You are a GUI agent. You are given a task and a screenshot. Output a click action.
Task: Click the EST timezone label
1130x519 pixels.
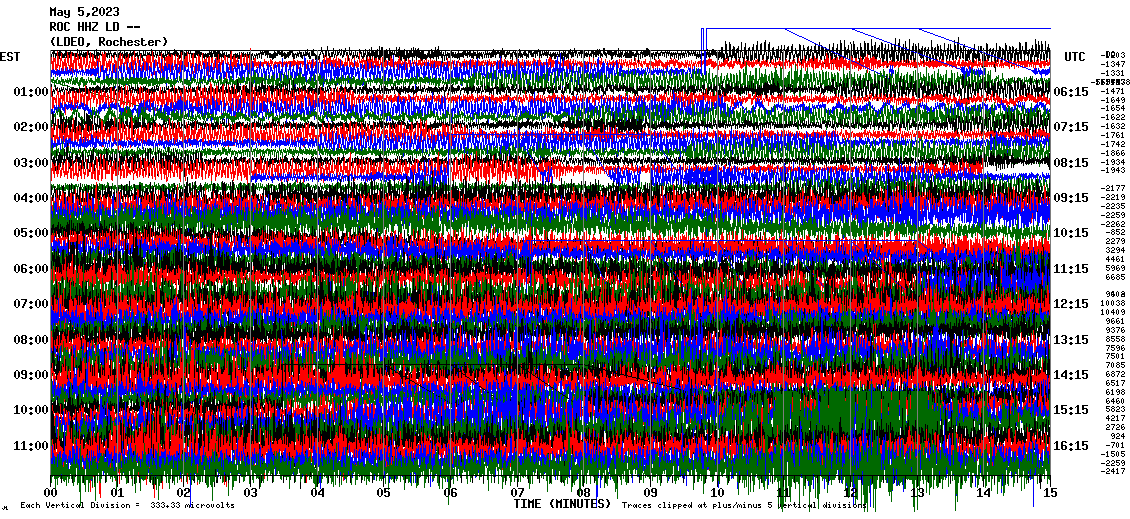click(x=10, y=57)
